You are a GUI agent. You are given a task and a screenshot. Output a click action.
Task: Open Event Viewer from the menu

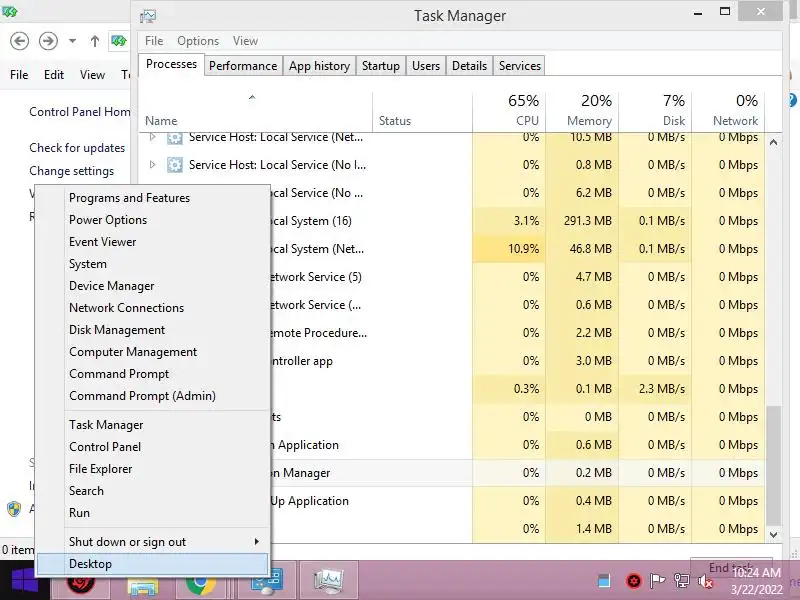point(103,242)
